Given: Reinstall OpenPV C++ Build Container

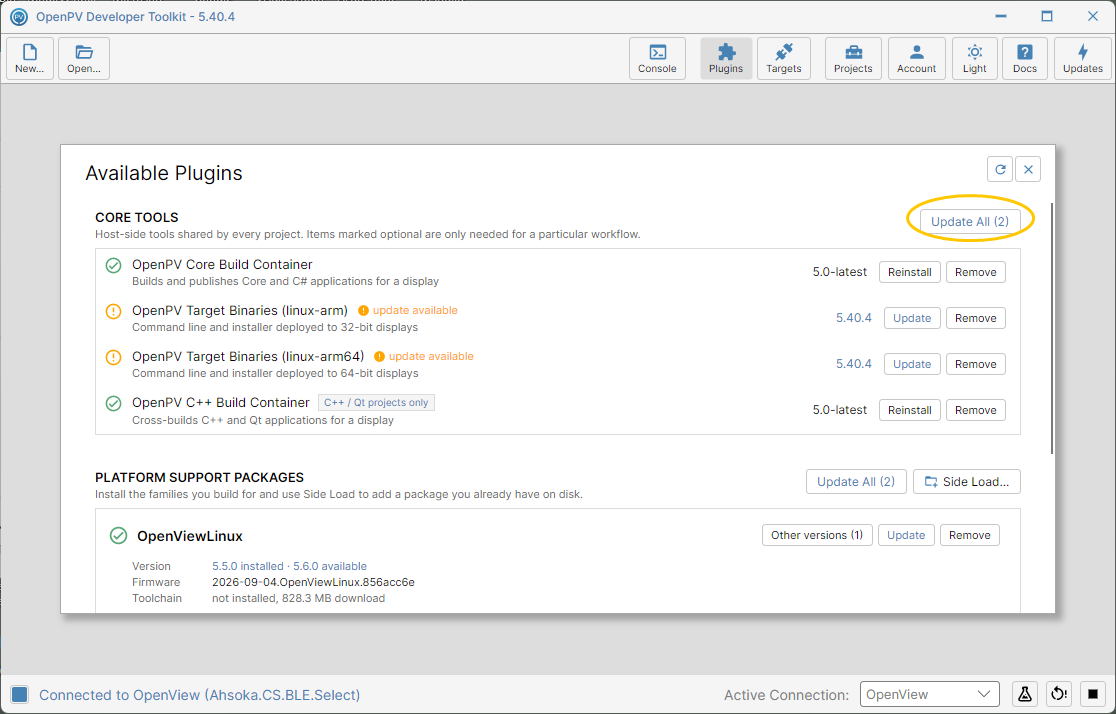Looking at the screenshot, I should click(x=910, y=410).
